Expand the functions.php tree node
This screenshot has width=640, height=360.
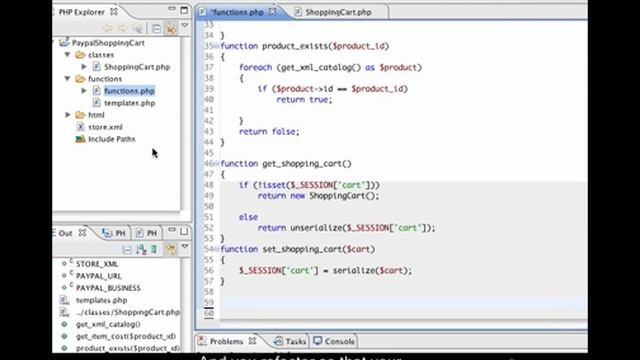pos(84,91)
